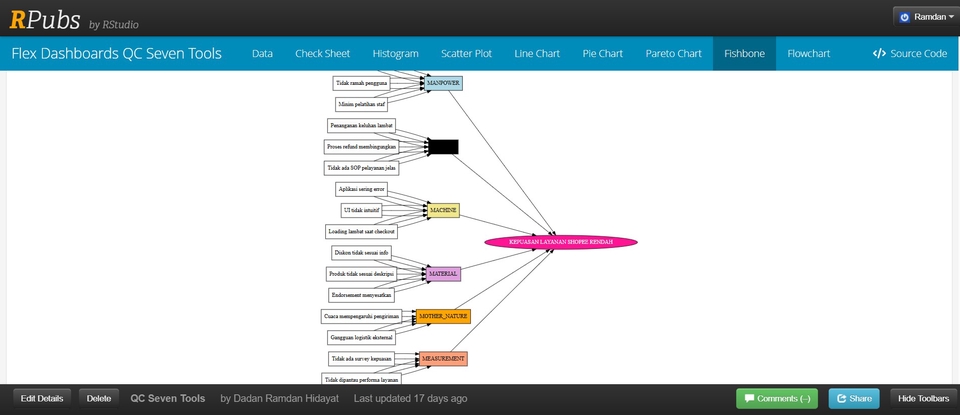Click the Flex Dashboards QC Seven Tools title

(x=116, y=53)
